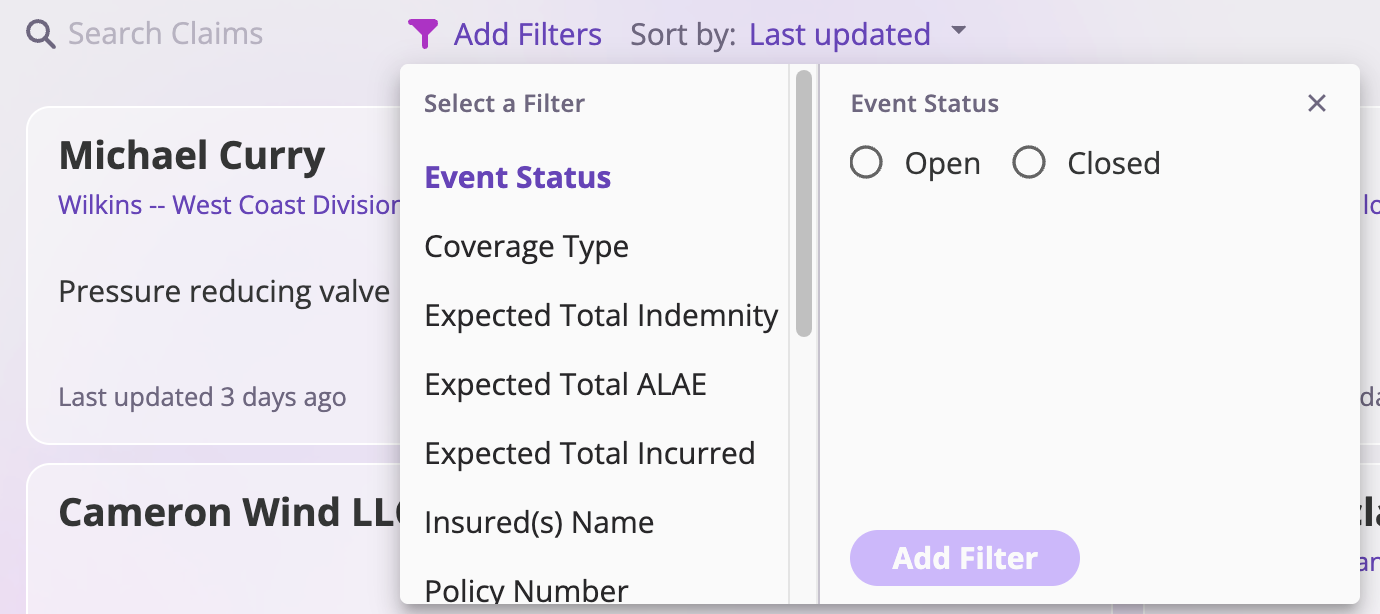Select Expected Total Indemnity filter
The width and height of the screenshot is (1380, 614).
601,315
